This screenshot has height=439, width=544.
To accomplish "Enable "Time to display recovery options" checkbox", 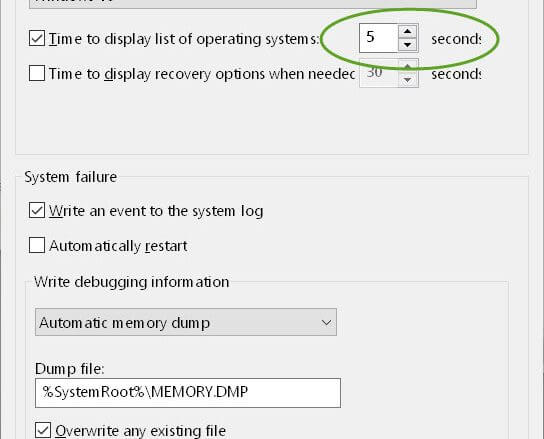I will [x=37, y=73].
